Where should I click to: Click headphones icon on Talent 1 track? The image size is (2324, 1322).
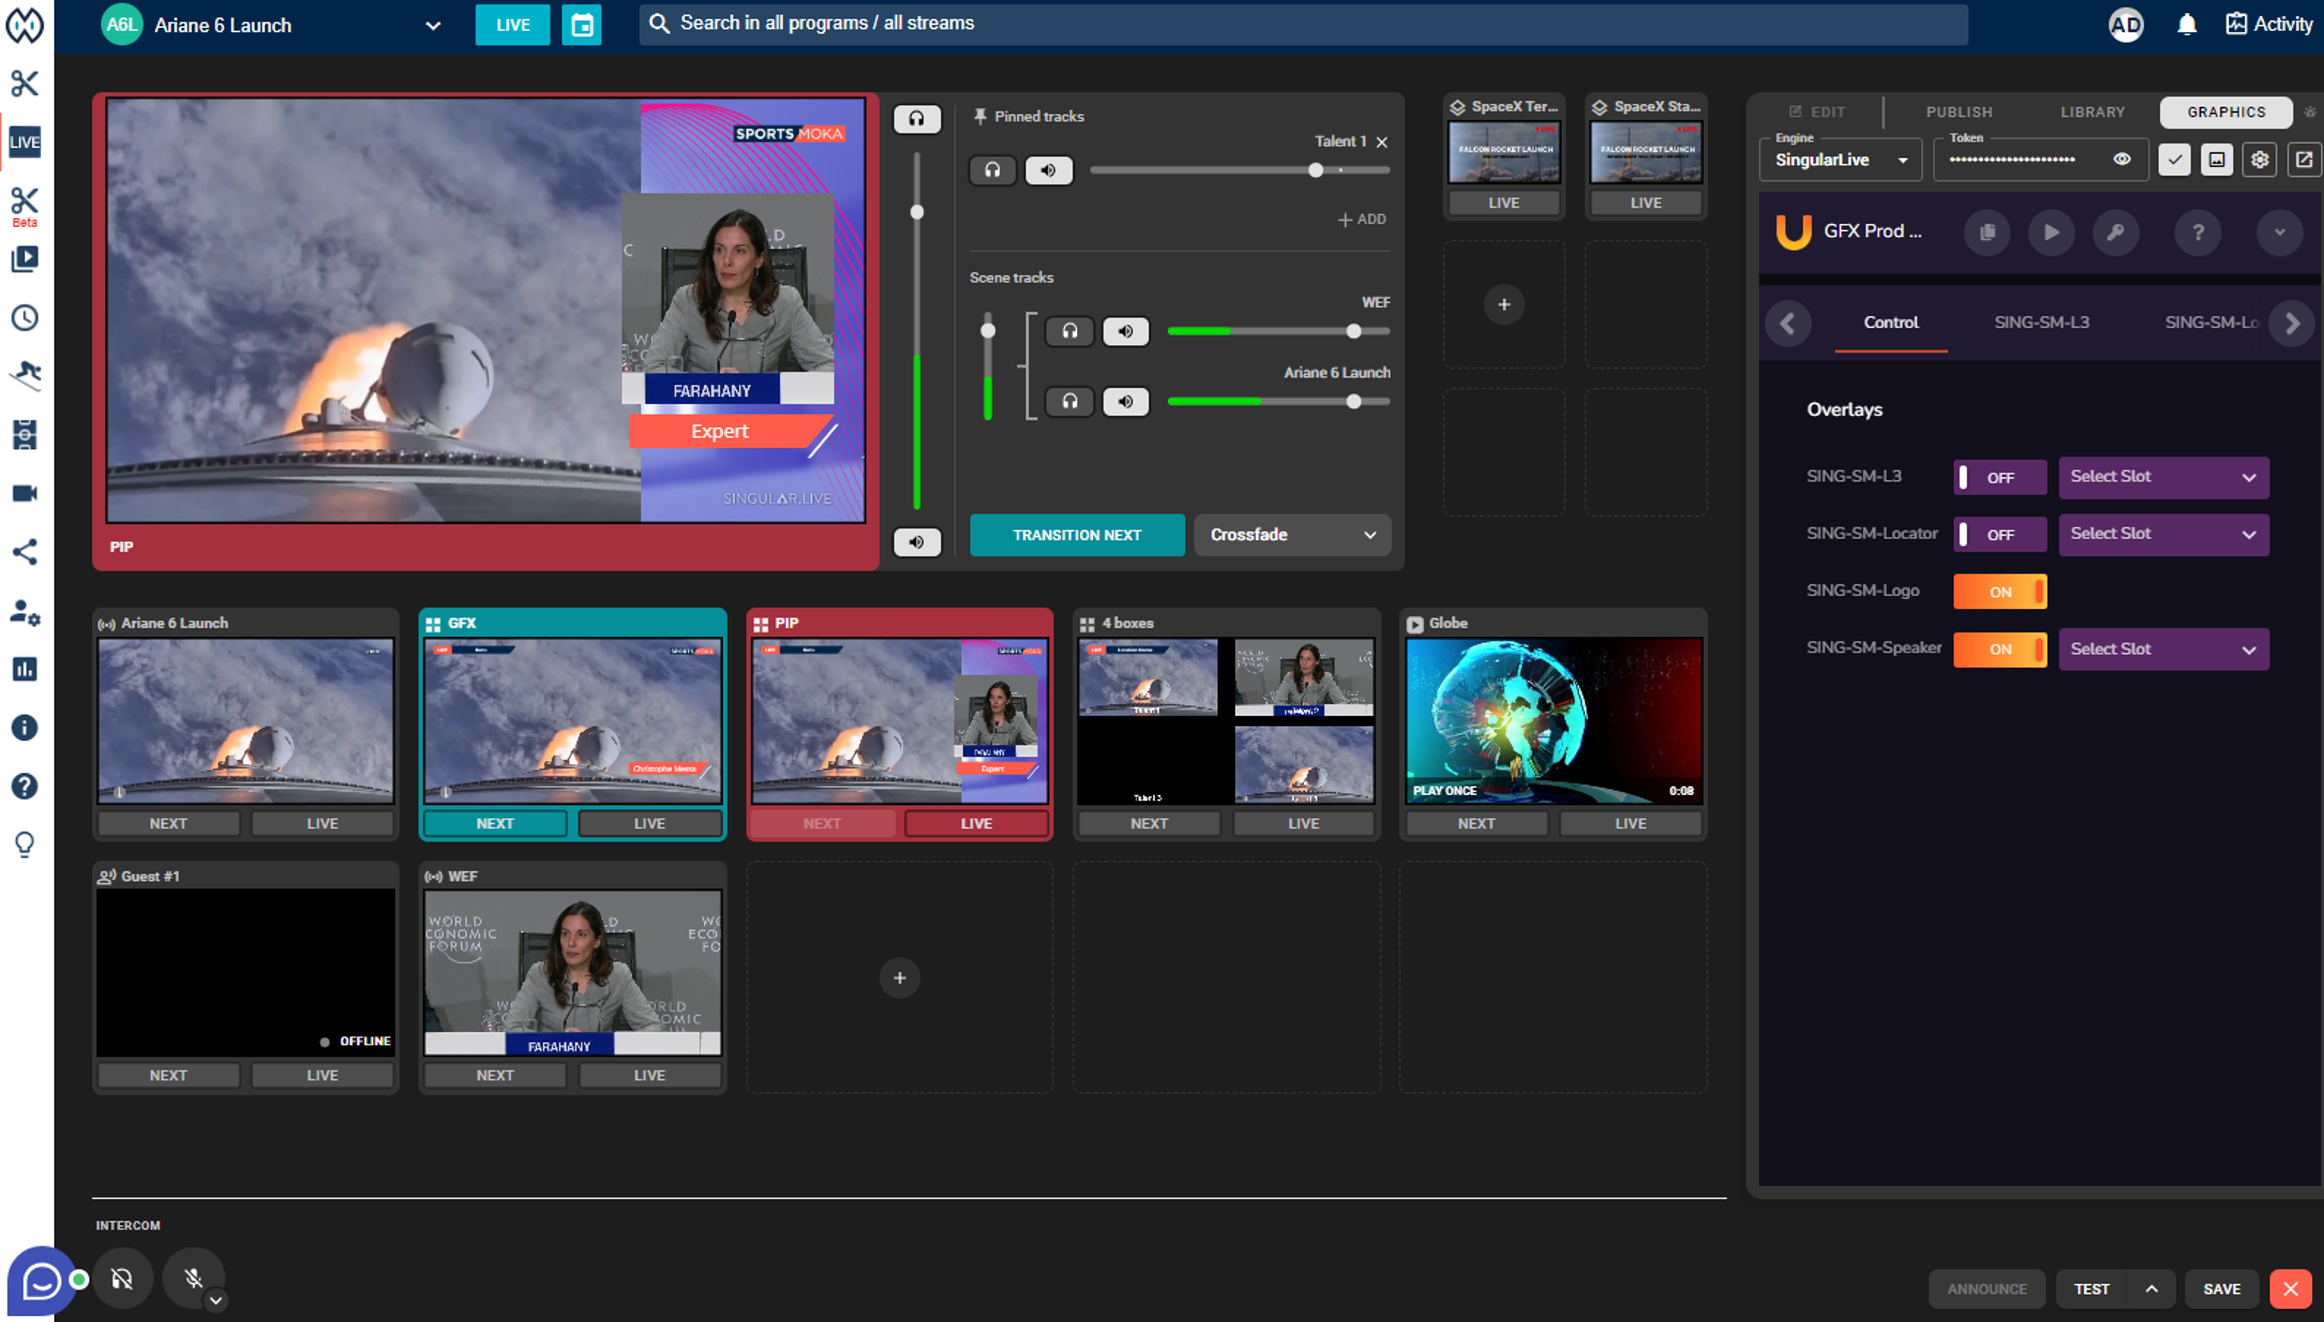992,170
